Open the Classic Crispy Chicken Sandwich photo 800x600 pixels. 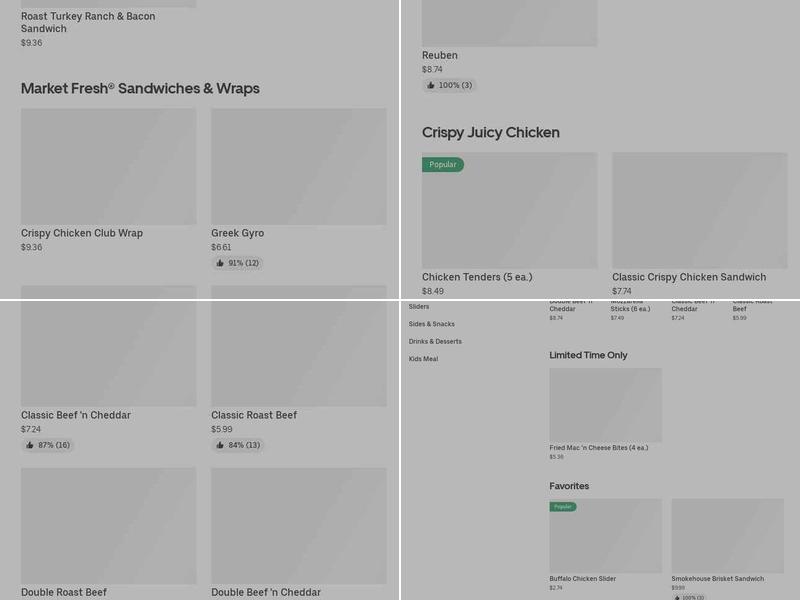tap(699, 210)
